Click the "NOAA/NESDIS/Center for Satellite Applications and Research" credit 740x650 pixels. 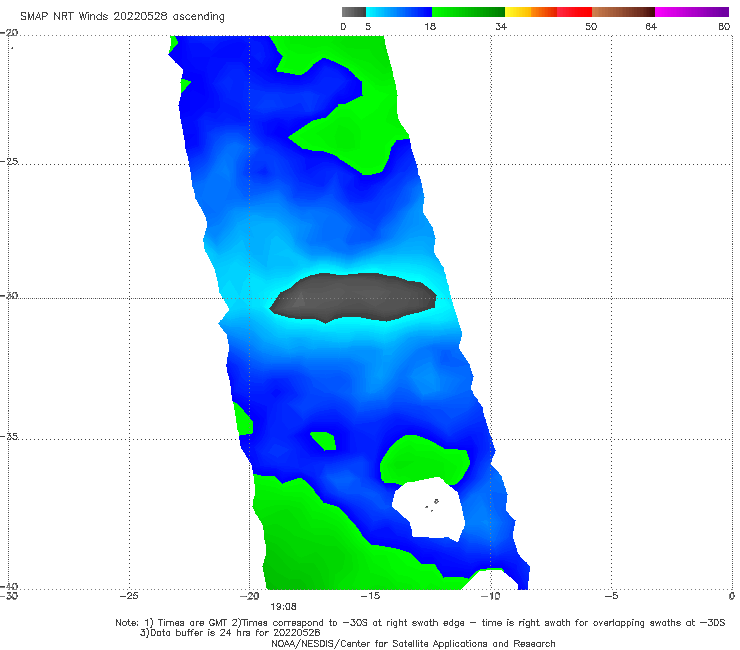pyautogui.click(x=413, y=643)
